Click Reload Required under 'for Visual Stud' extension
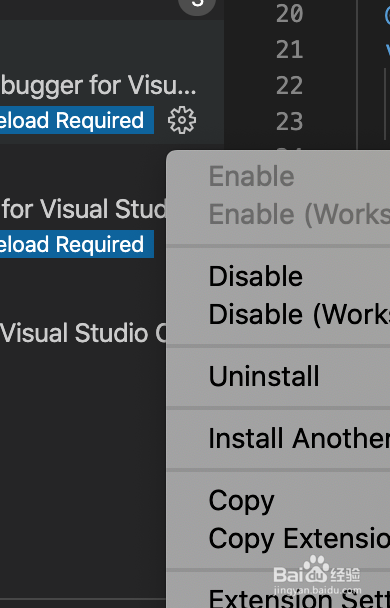This screenshot has width=390, height=608. pyautogui.click(x=77, y=244)
